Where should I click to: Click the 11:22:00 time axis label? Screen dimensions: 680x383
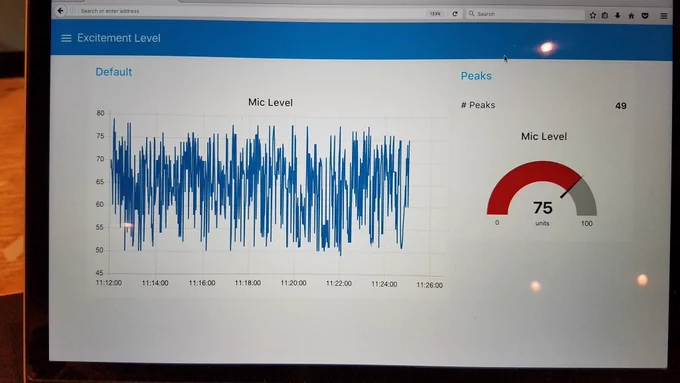[x=339, y=284]
